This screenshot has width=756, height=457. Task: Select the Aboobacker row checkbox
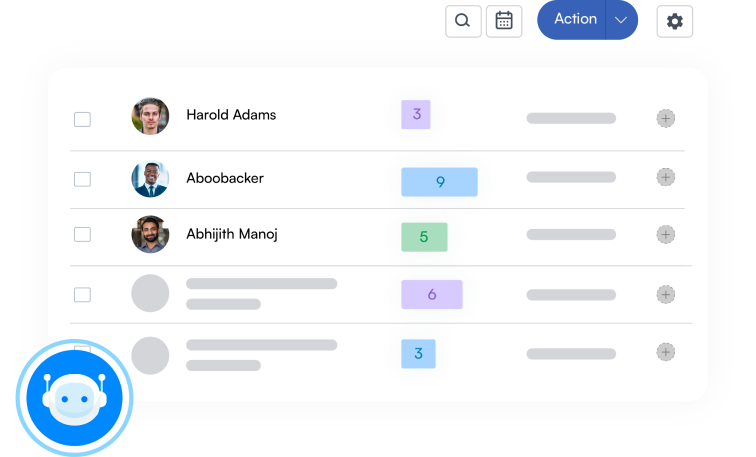pyautogui.click(x=82, y=179)
